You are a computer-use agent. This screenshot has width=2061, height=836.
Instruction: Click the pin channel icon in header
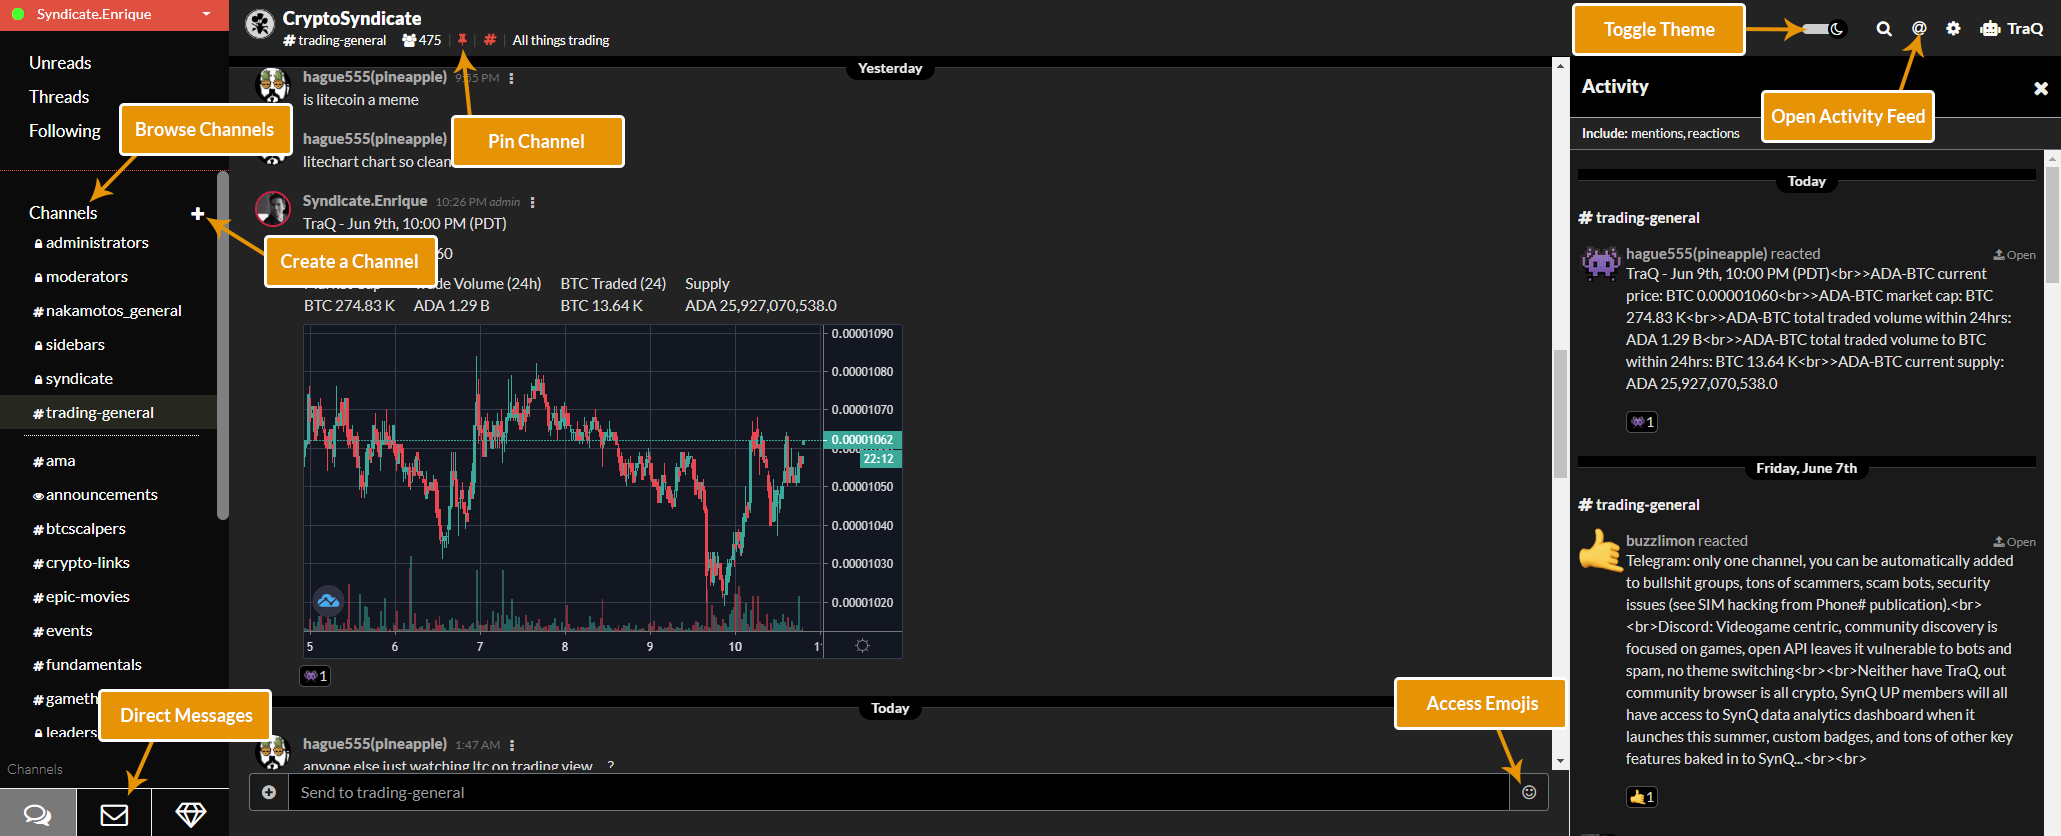click(x=462, y=40)
